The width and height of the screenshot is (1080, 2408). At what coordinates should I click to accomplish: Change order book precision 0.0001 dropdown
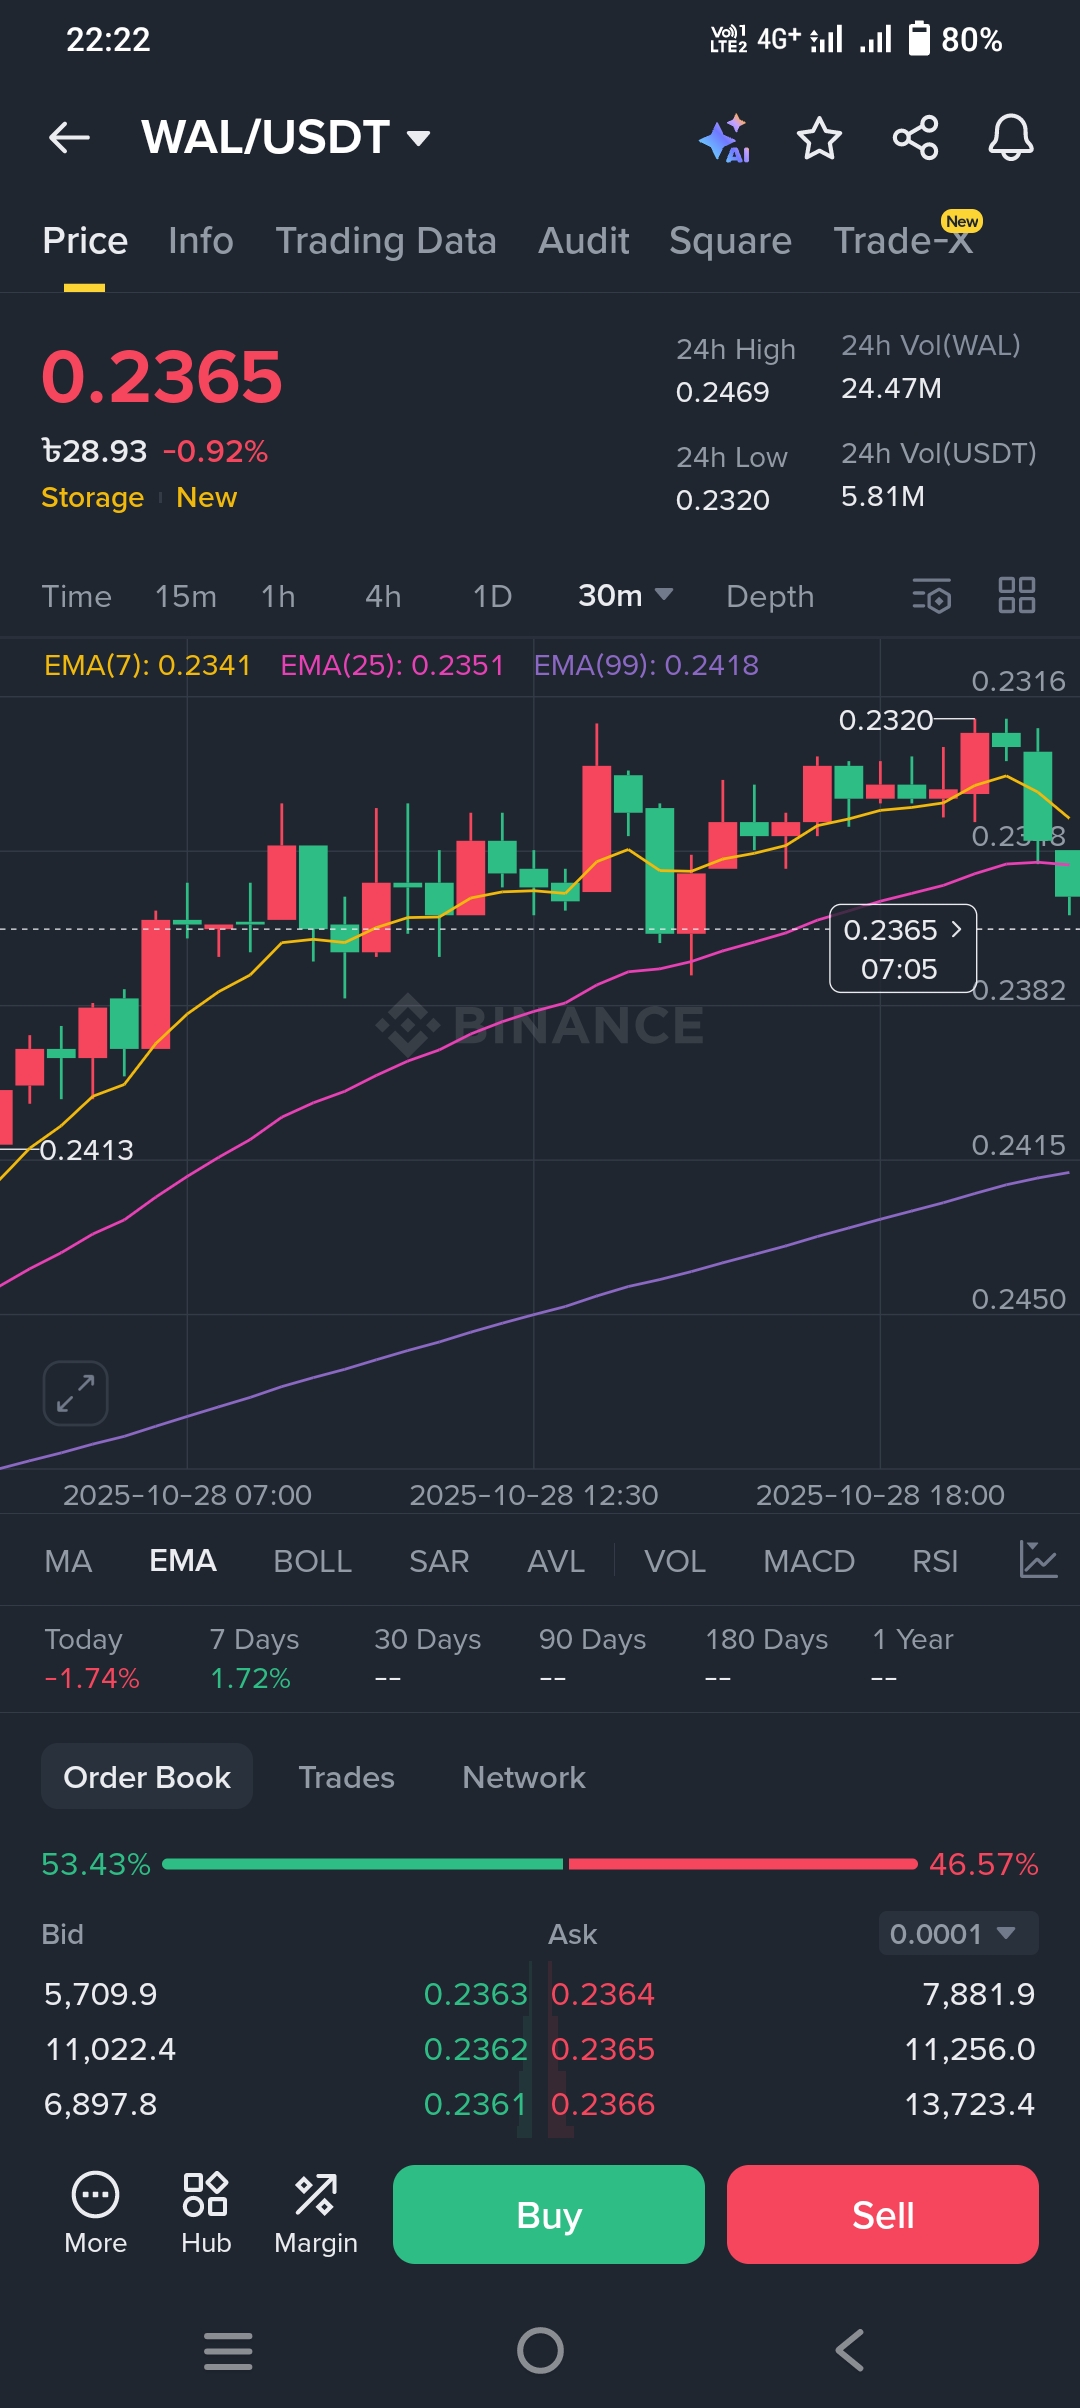[958, 1934]
